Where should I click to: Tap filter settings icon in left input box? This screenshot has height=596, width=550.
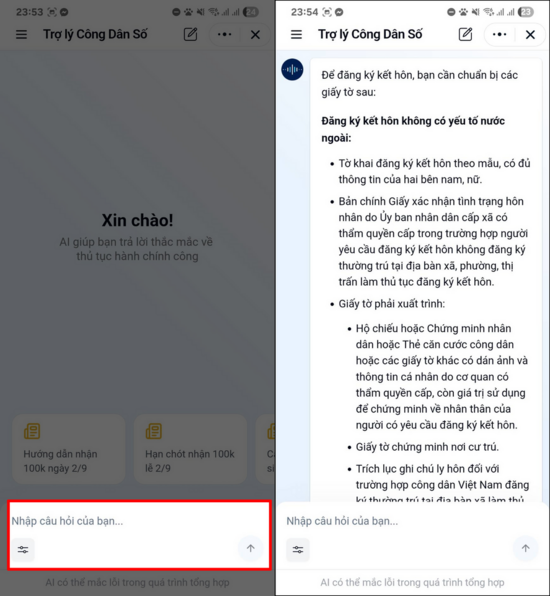tap(23, 550)
